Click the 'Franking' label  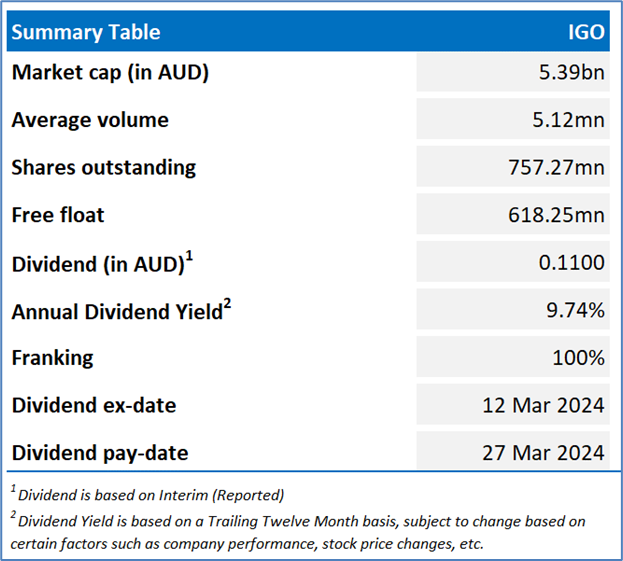pos(52,358)
